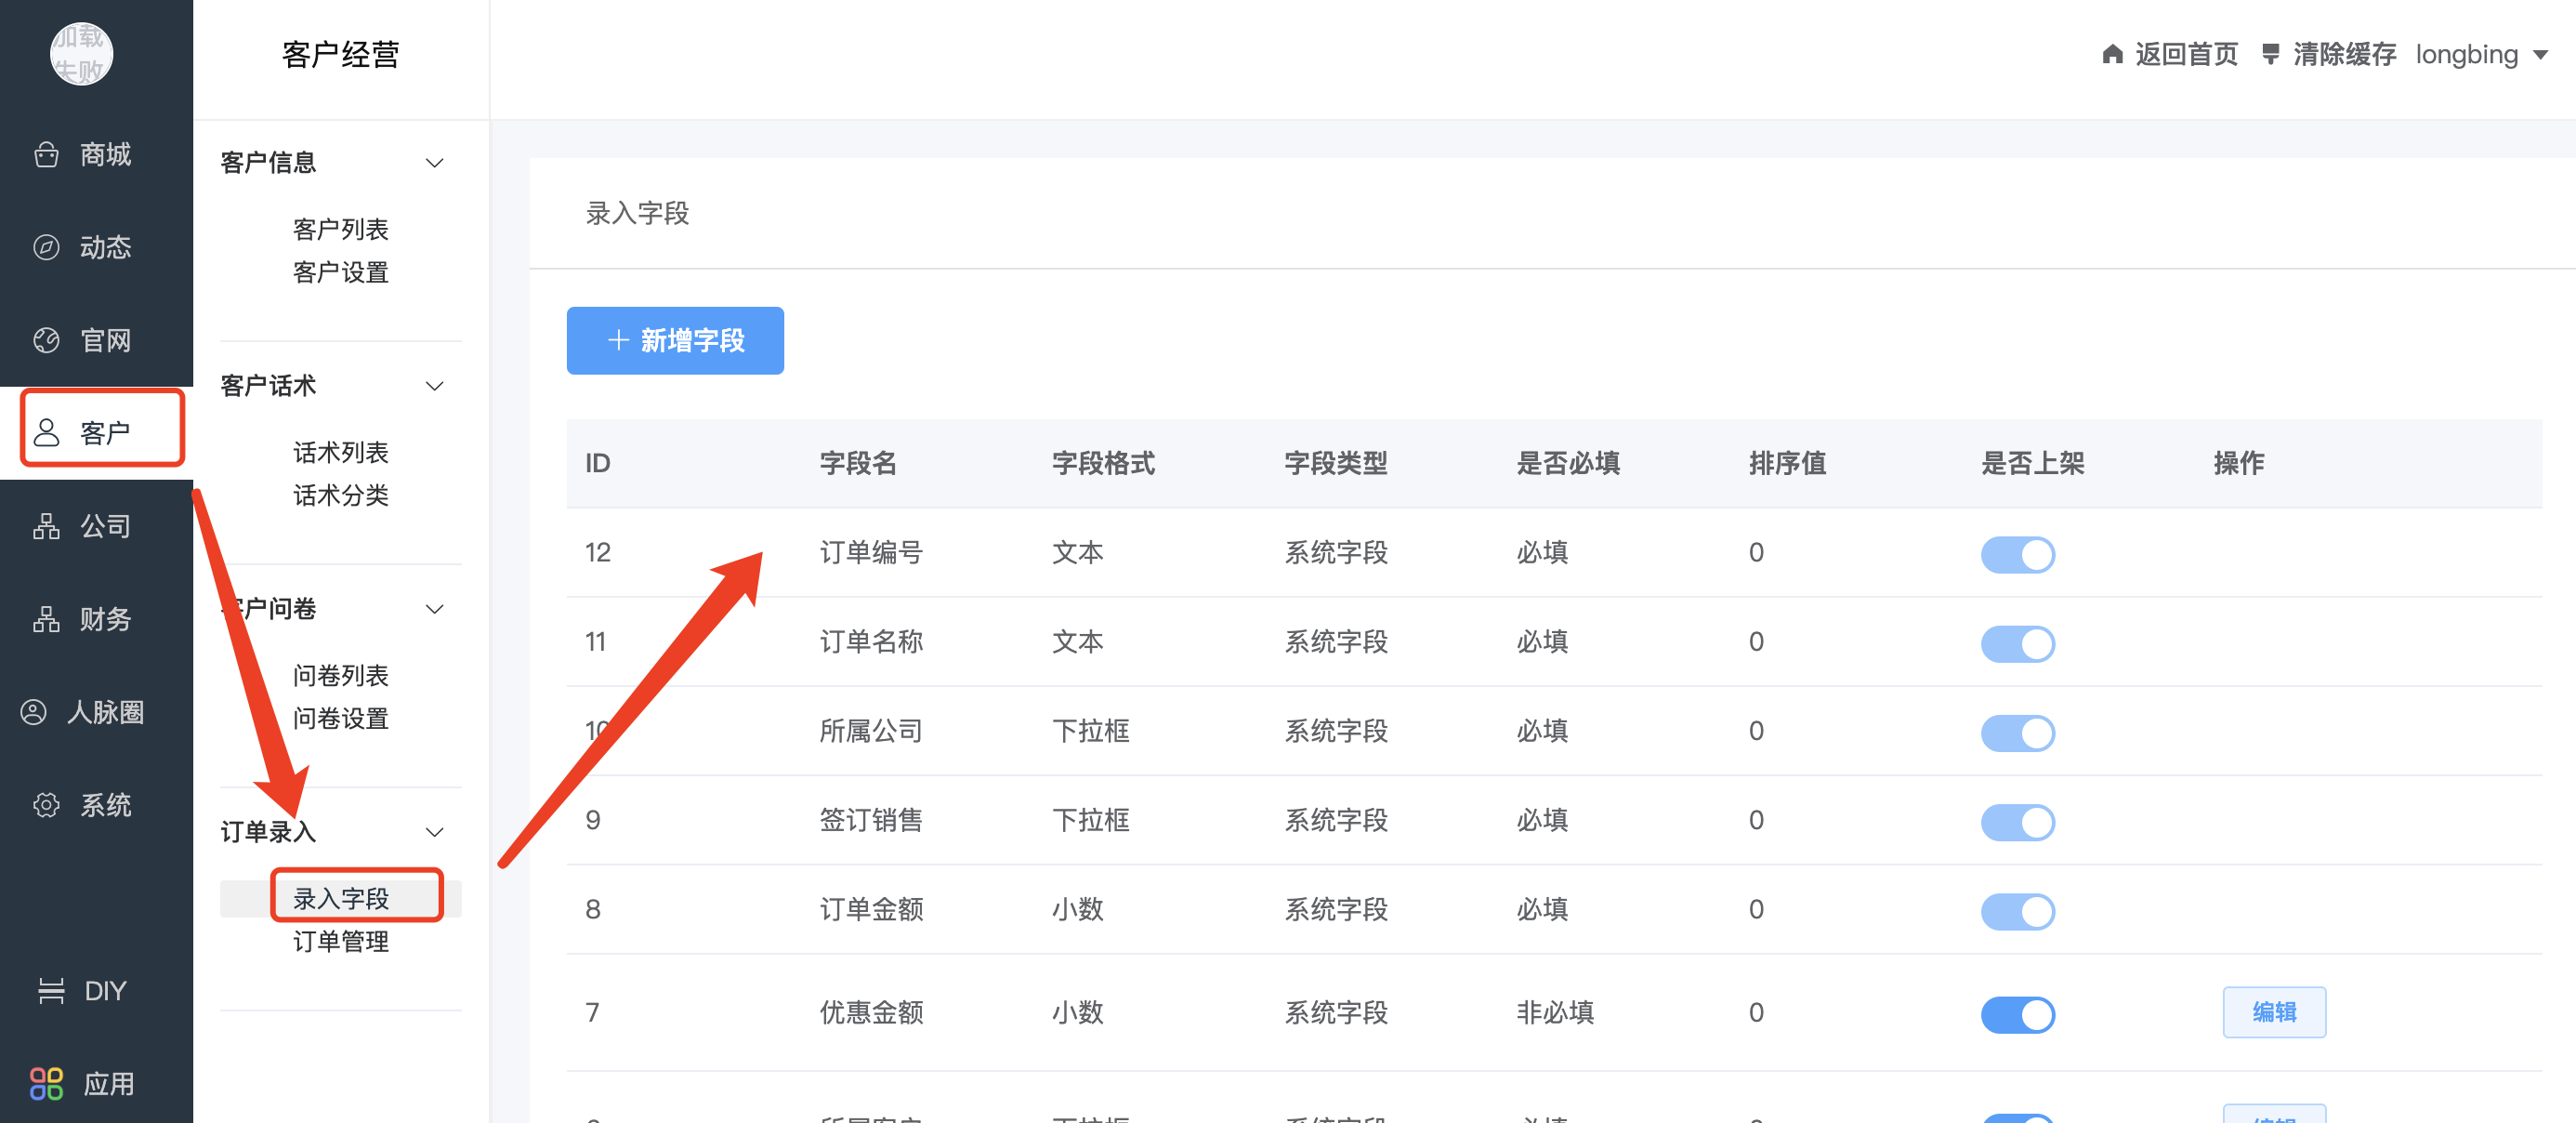Open 订单管理 submenu item
This screenshot has width=2576, height=1123.
341,941
